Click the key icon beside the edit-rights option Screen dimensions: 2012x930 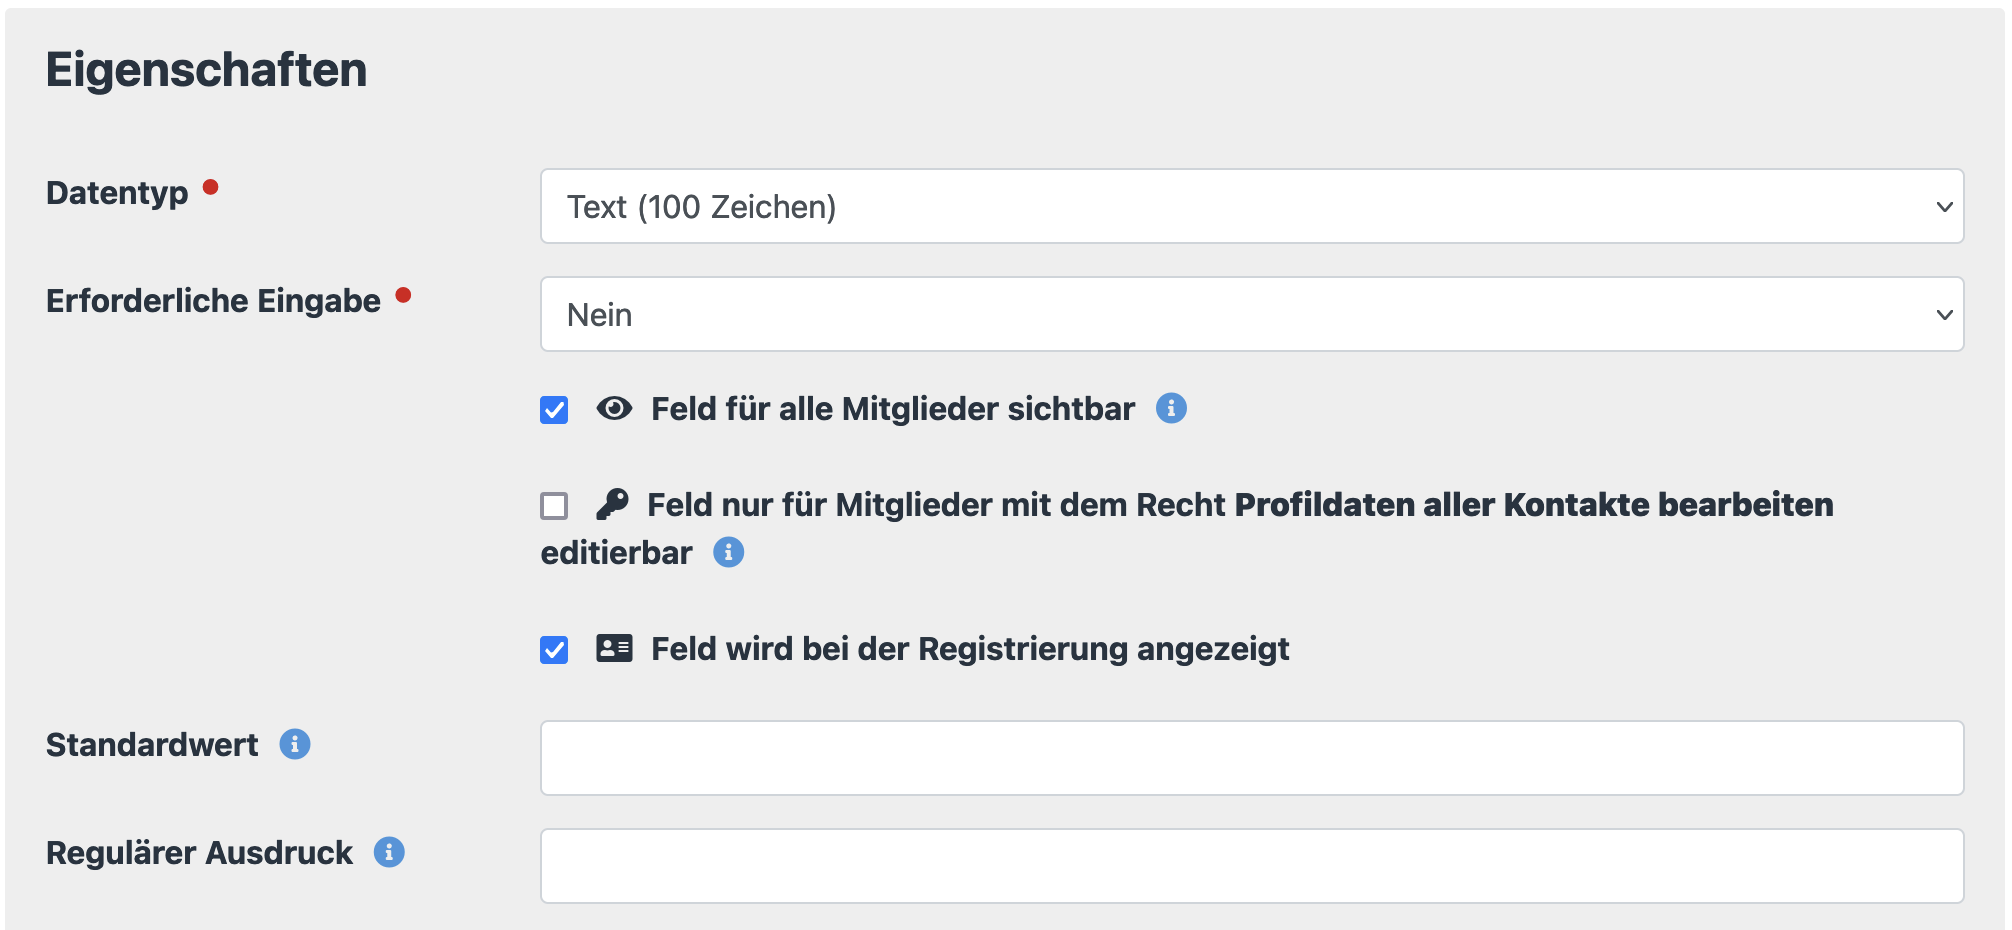[x=612, y=504]
